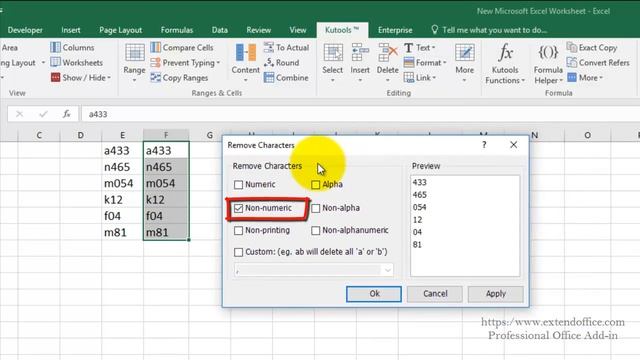The width and height of the screenshot is (640, 360).
Task: Select column O header
Action: pyautogui.click(x=587, y=135)
